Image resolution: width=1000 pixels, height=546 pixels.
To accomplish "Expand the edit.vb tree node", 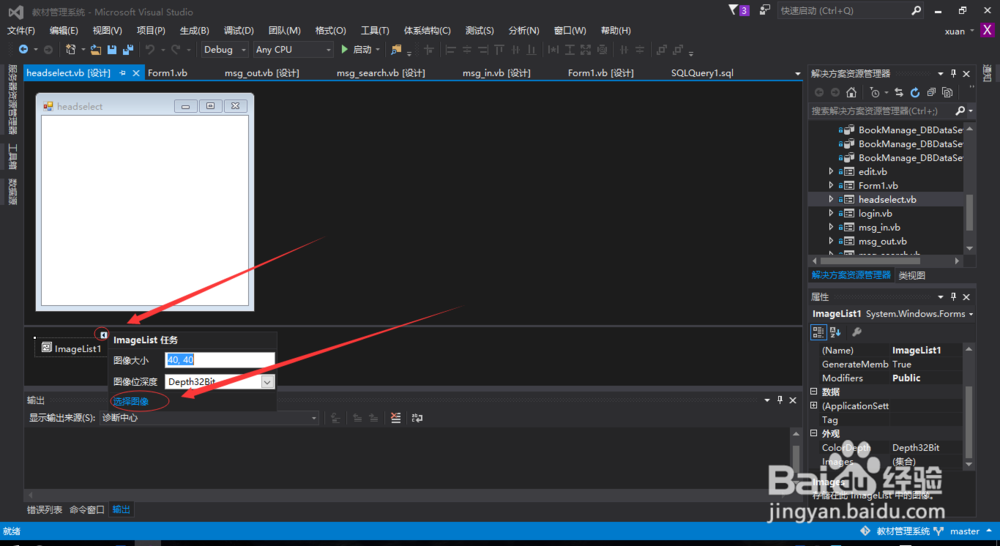I will [x=830, y=172].
